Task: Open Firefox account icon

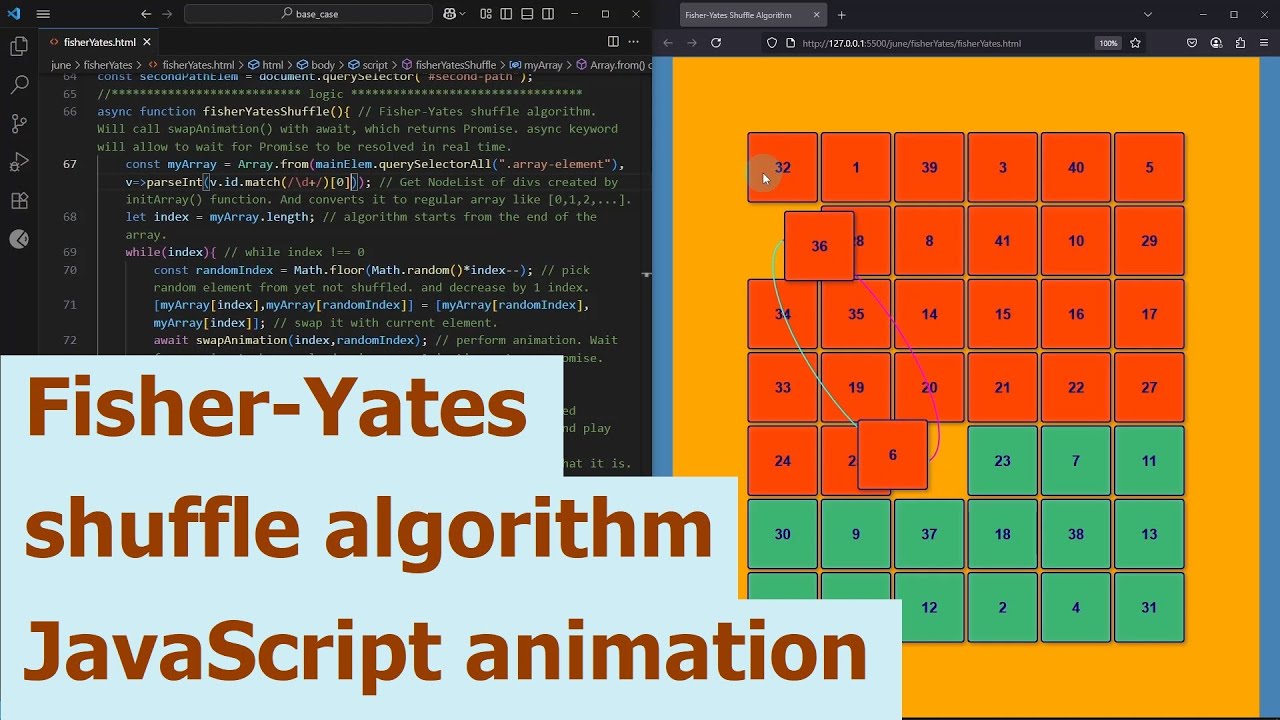Action: 1216,43
